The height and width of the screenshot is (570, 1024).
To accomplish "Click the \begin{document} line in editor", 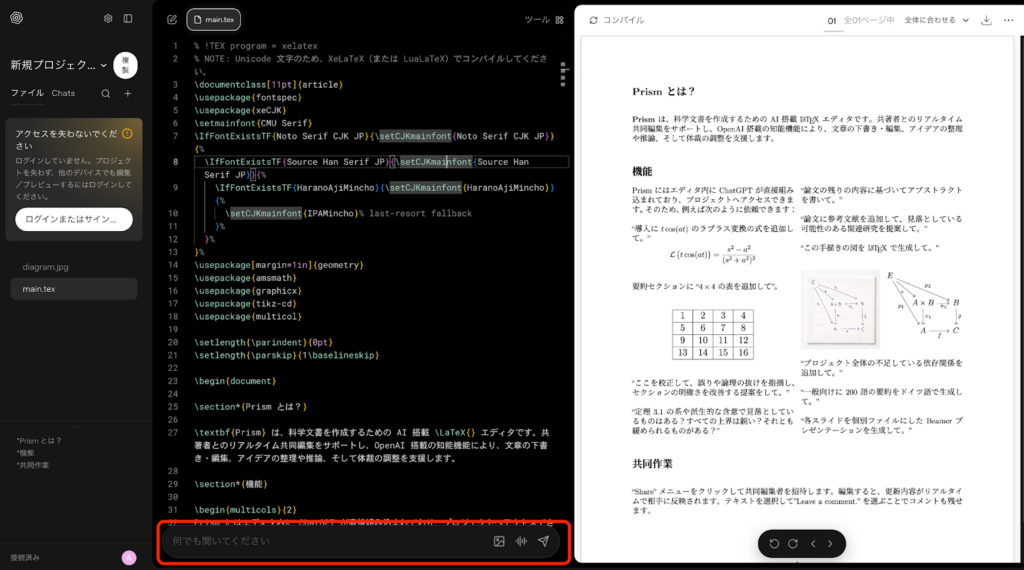I will pyautogui.click(x=235, y=381).
